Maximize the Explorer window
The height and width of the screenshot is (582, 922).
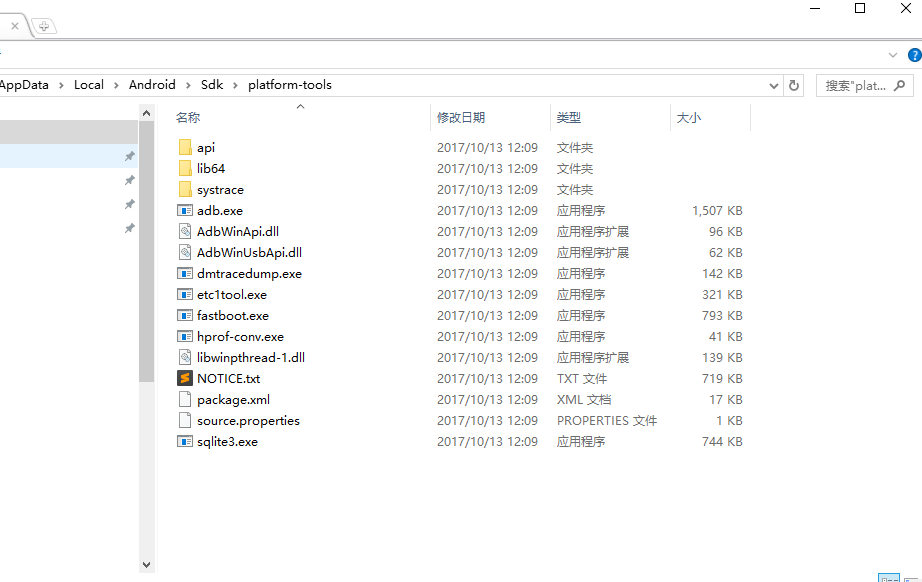(860, 8)
